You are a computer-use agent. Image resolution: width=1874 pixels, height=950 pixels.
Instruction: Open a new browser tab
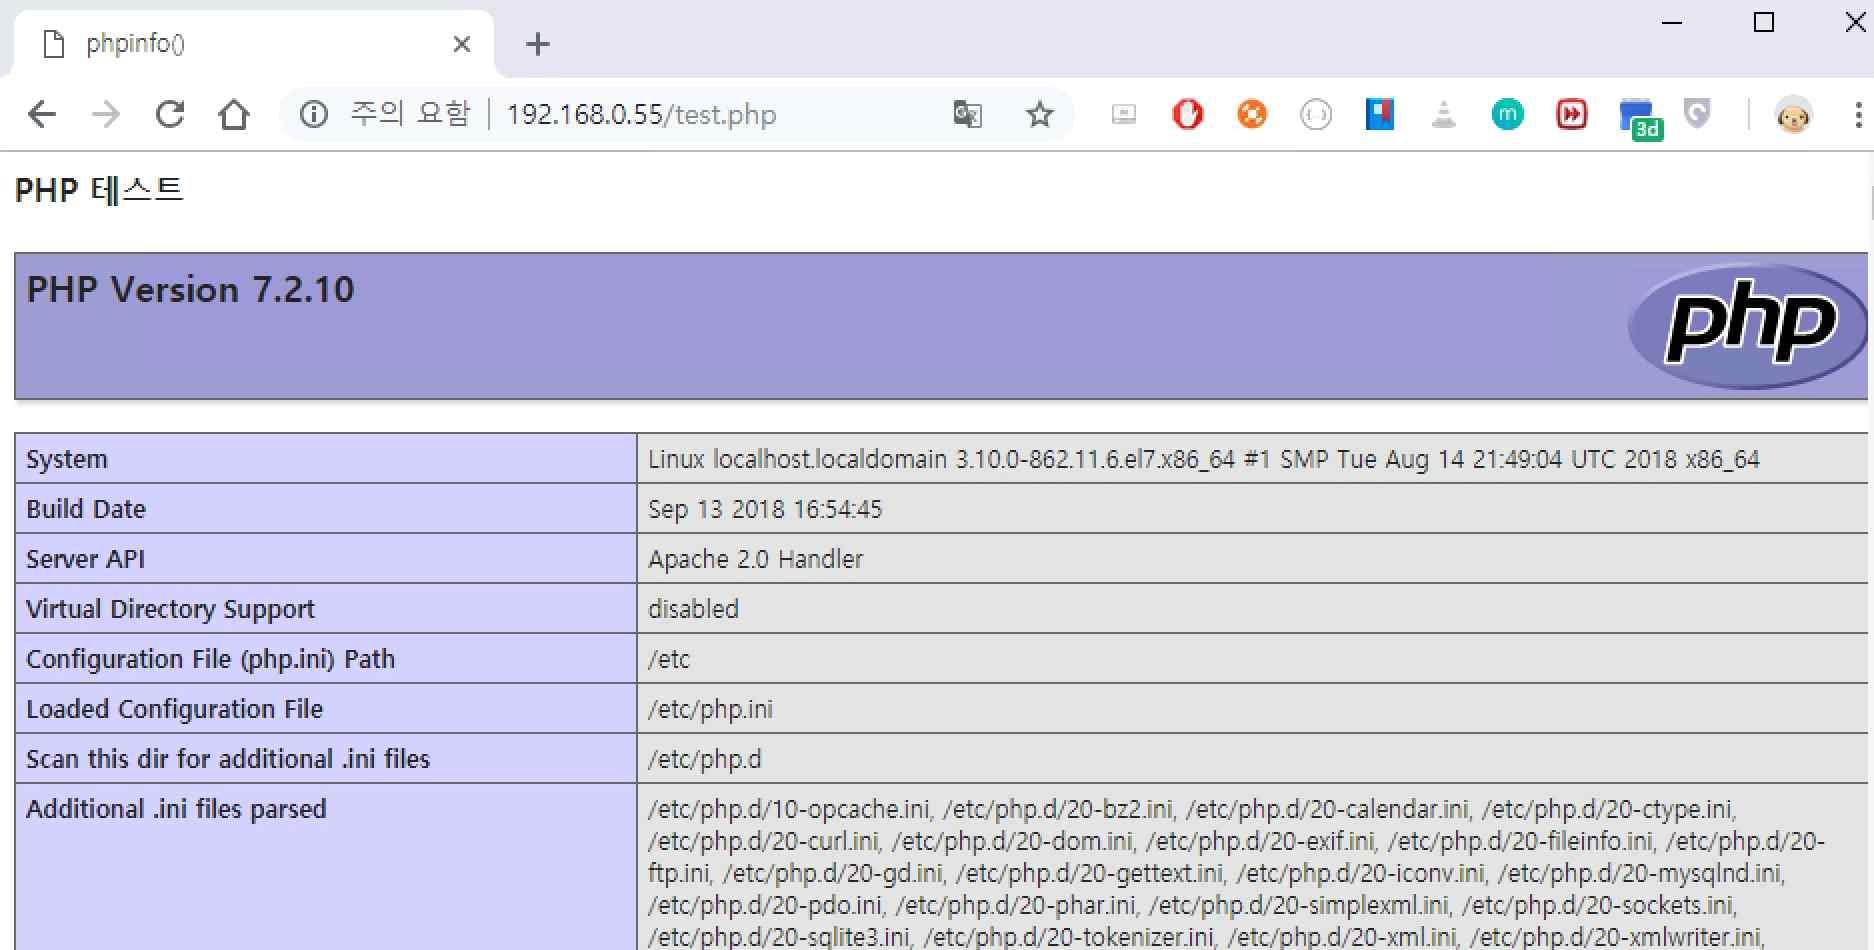[x=538, y=43]
